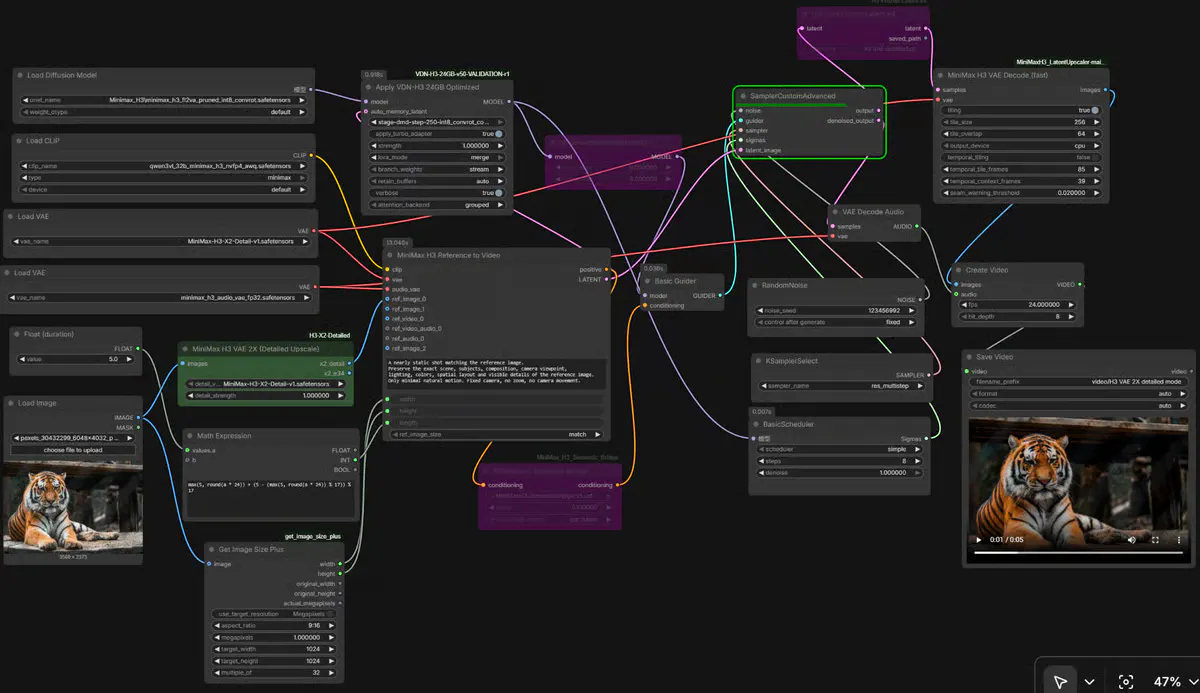Open the clip_name selector in Load CLIP
The width and height of the screenshot is (1200, 693).
click(x=165, y=165)
